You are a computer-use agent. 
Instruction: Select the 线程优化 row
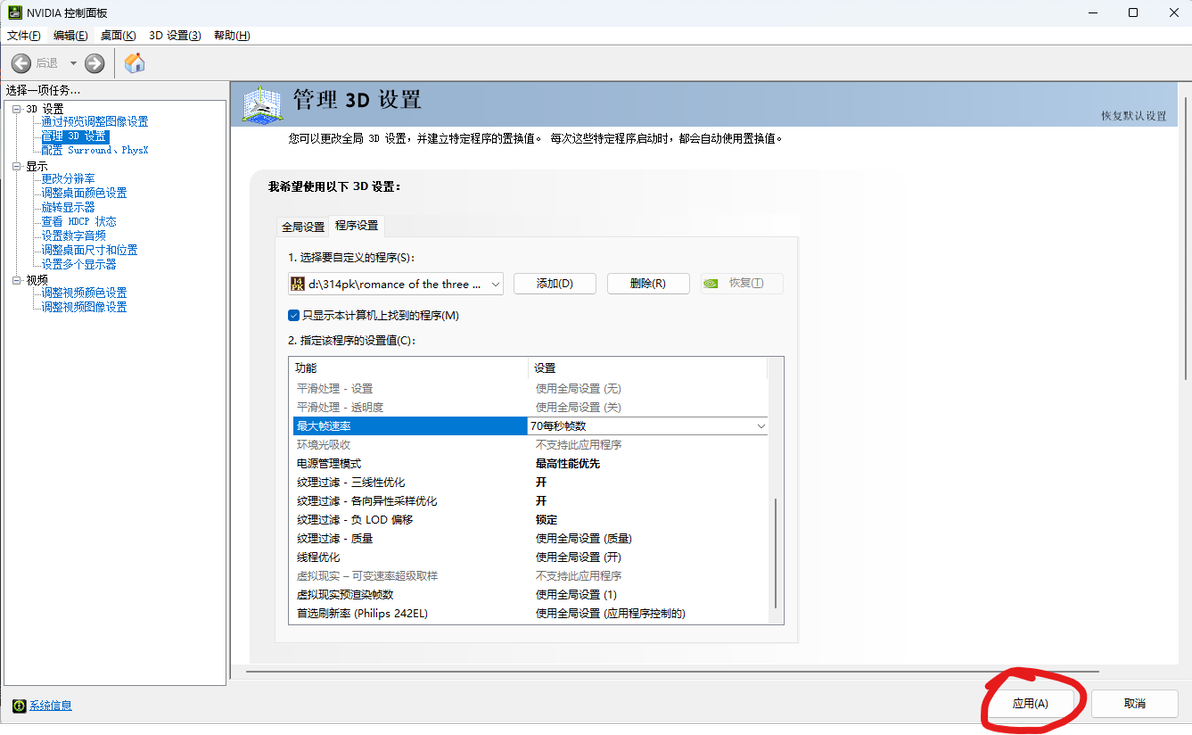point(531,557)
